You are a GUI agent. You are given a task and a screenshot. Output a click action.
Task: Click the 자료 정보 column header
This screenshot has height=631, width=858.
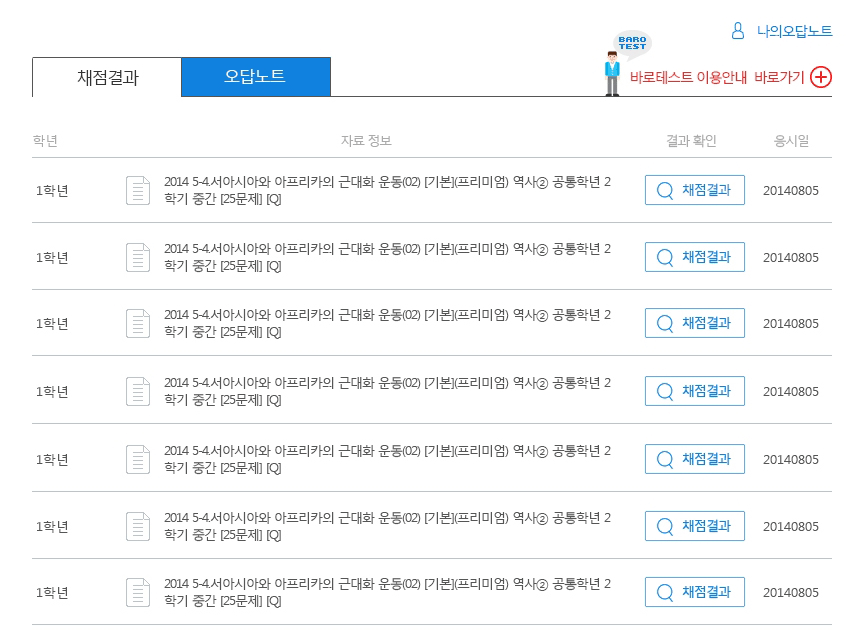coord(366,141)
